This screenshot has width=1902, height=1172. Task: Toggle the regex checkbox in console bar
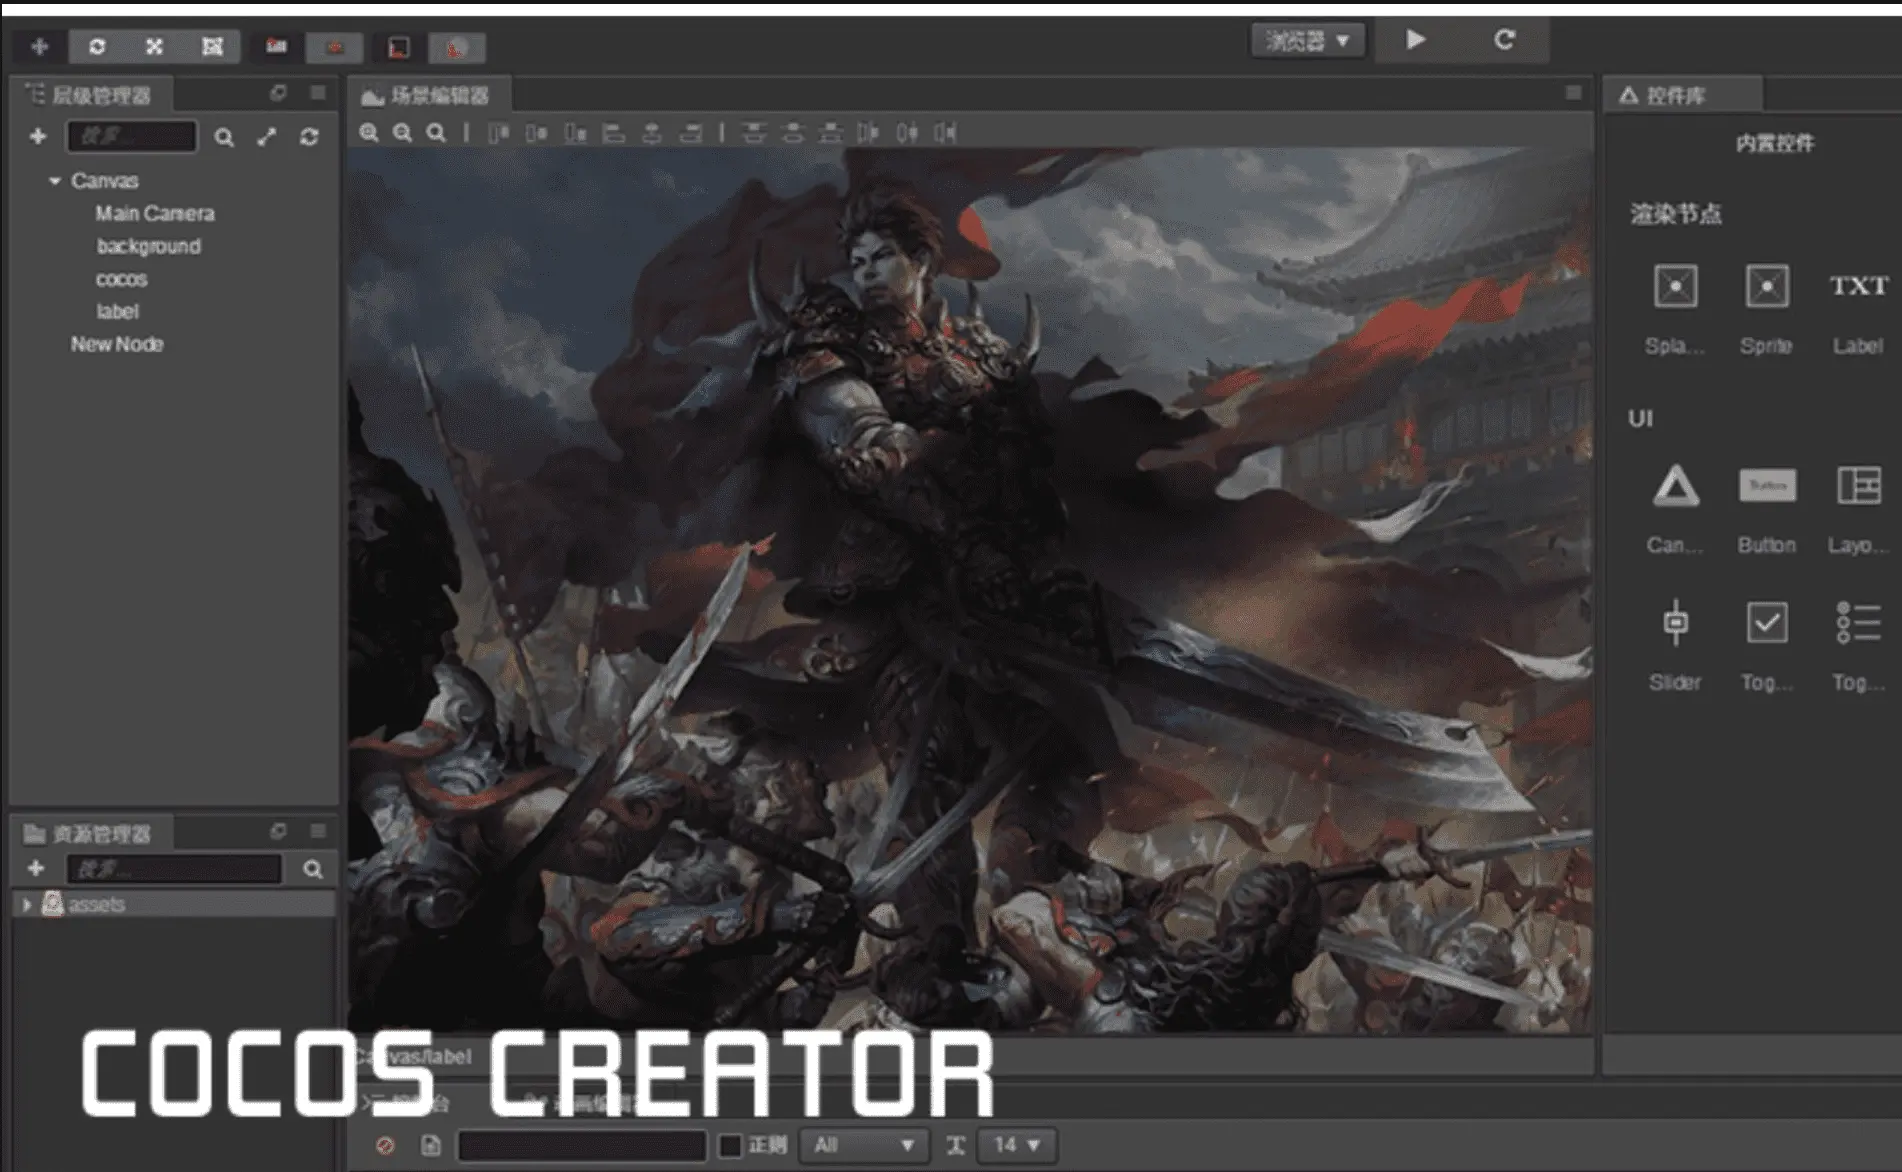[x=731, y=1145]
